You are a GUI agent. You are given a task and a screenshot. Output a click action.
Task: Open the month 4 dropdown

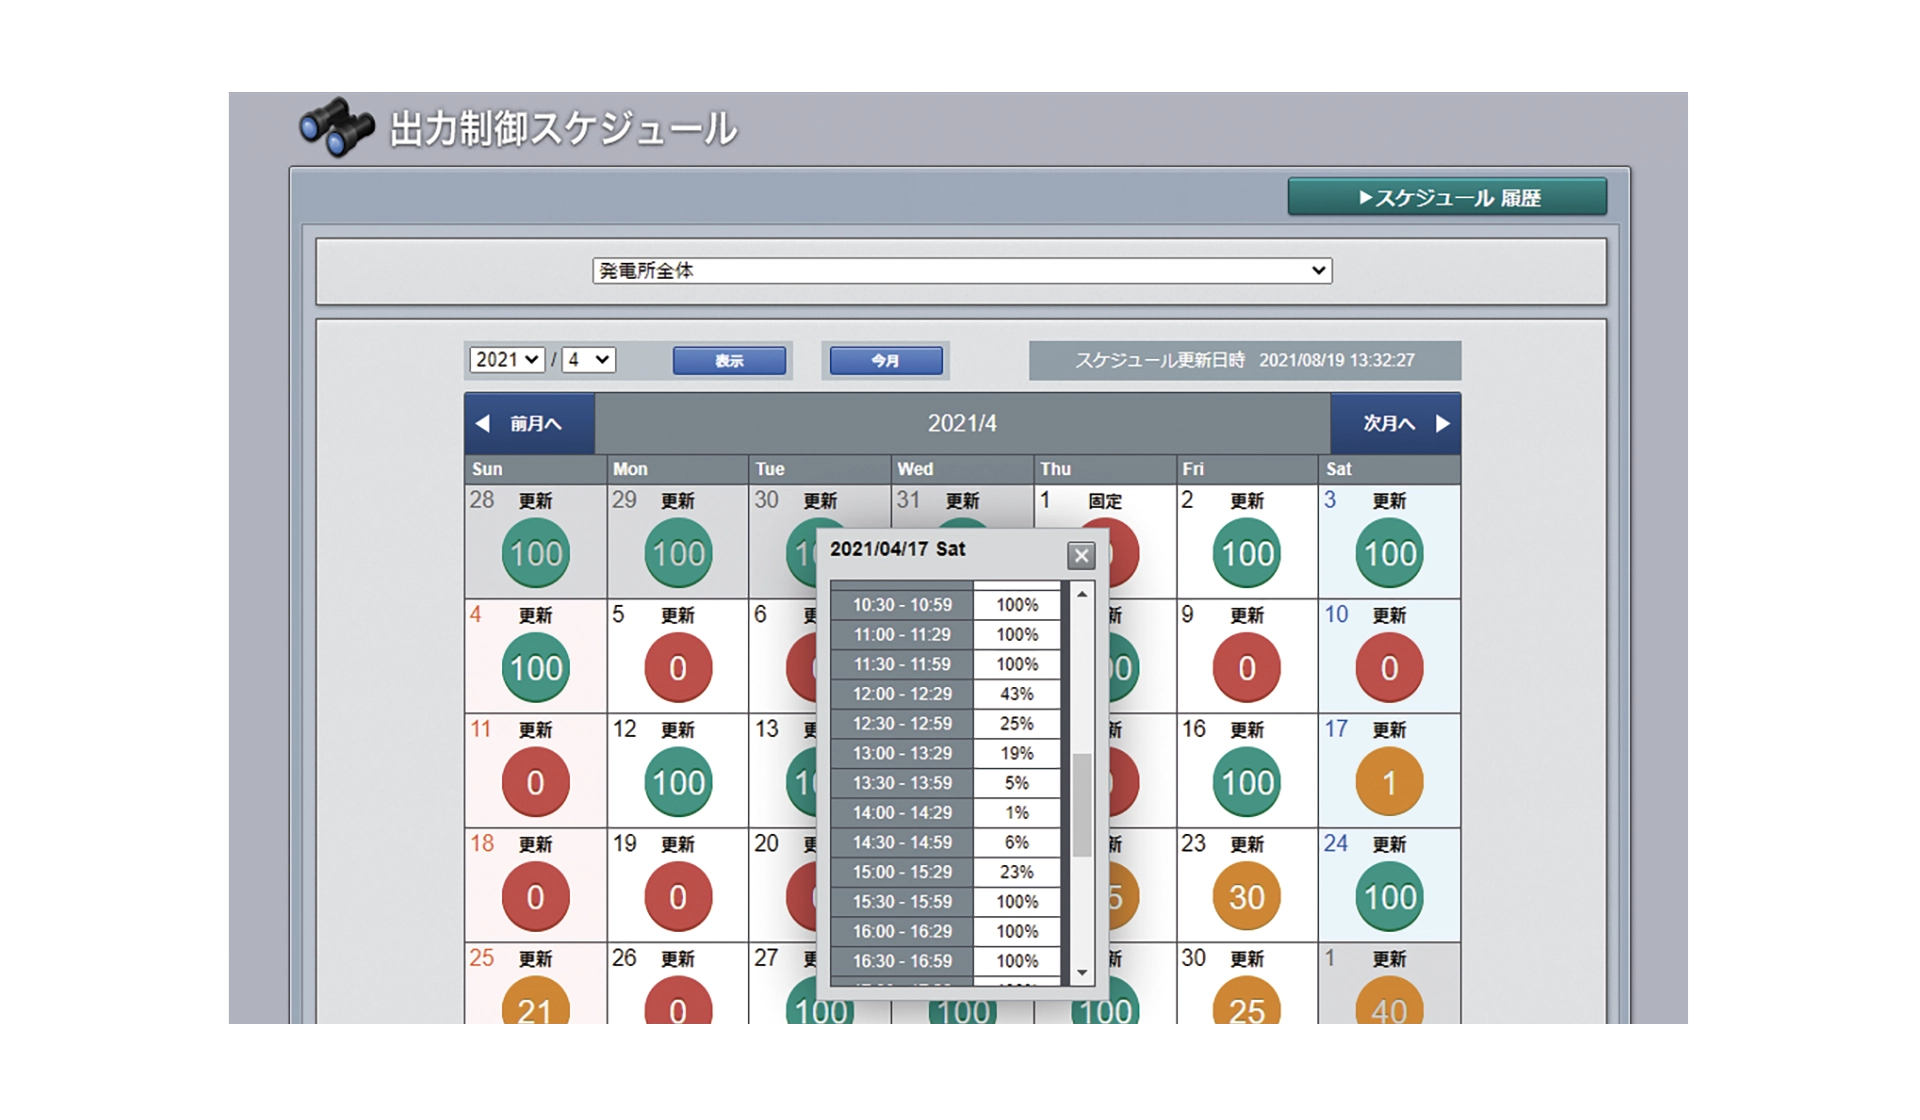point(588,360)
